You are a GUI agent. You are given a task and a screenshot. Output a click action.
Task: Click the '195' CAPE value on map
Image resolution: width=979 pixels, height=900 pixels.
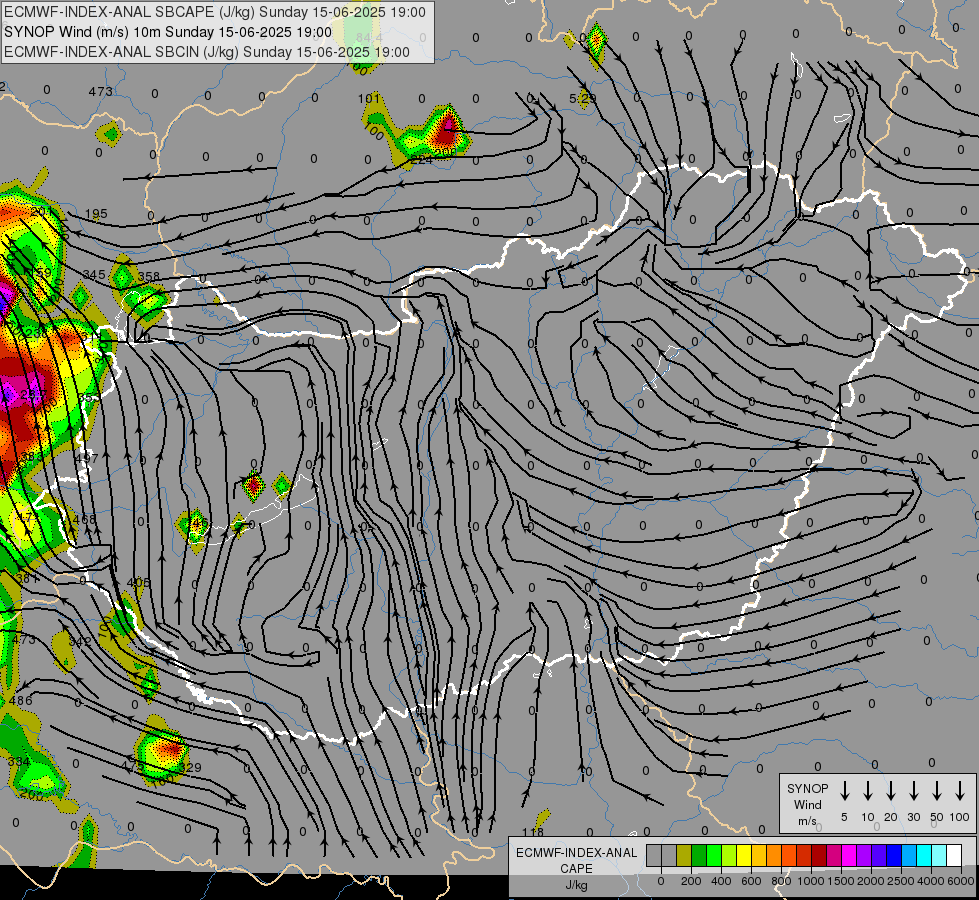[96, 214]
